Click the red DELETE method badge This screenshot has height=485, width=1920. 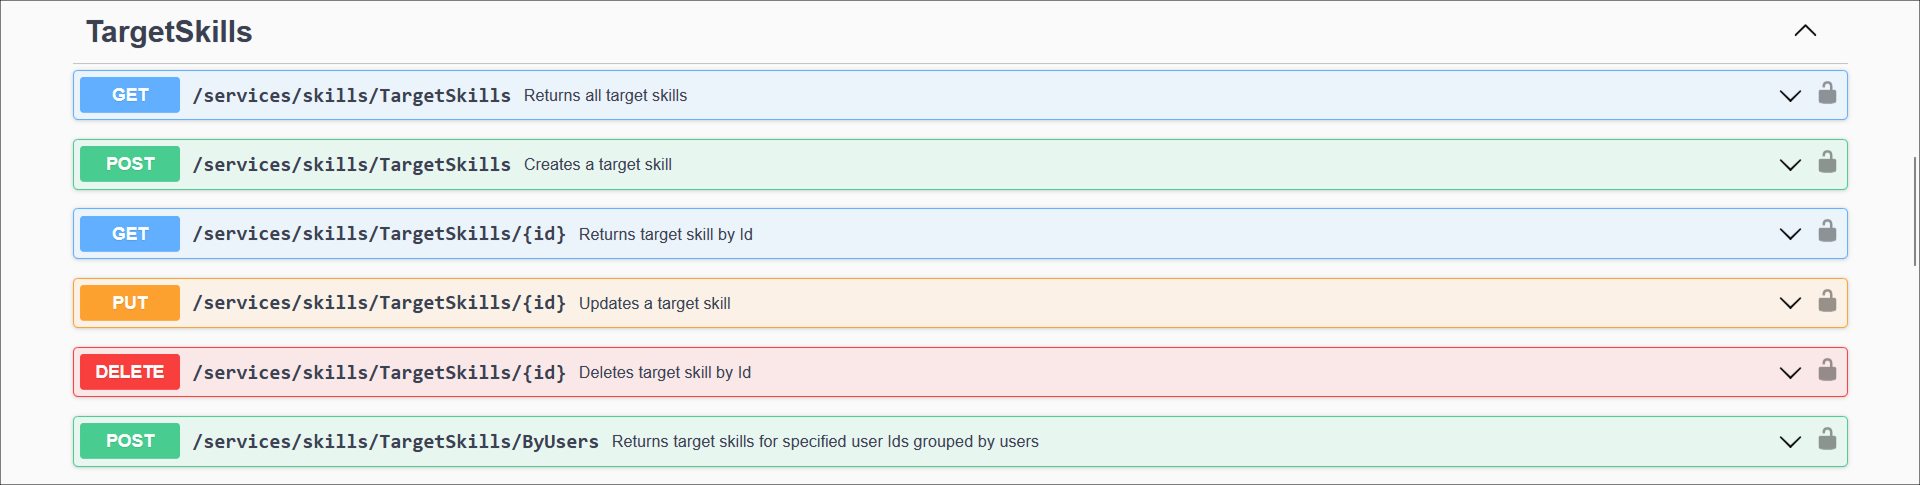[130, 372]
